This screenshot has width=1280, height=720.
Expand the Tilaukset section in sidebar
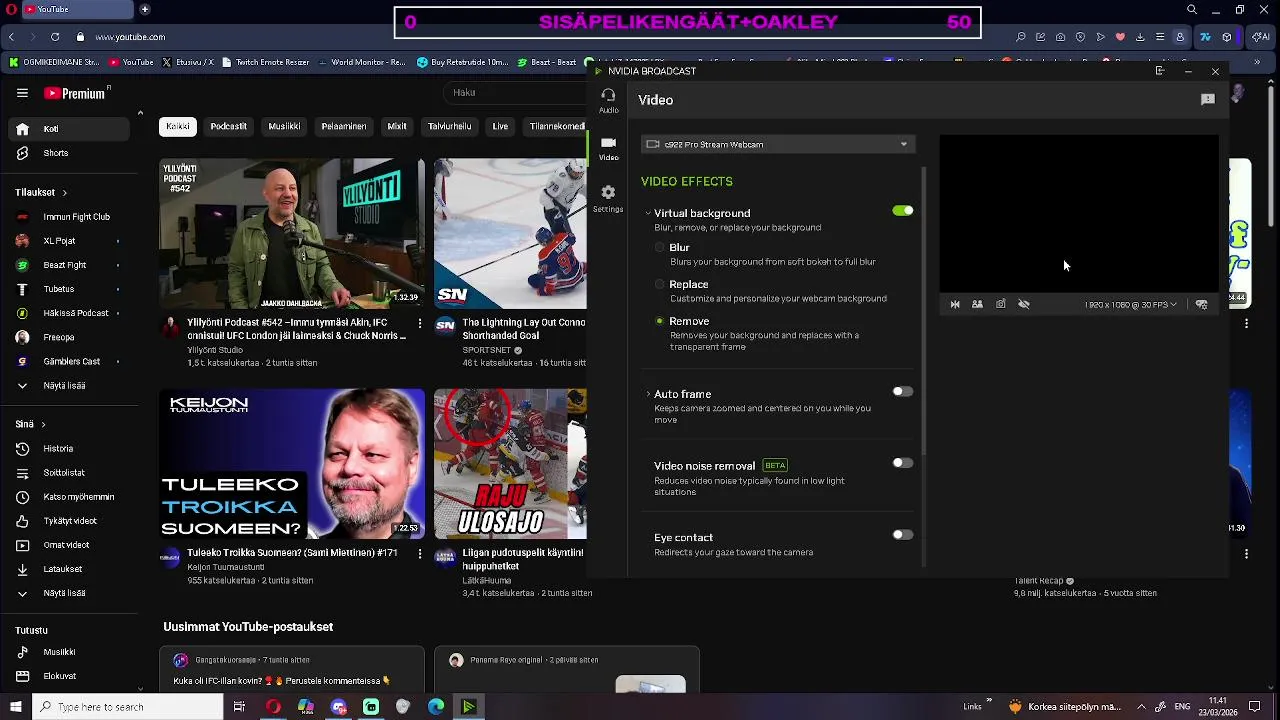pos(41,192)
